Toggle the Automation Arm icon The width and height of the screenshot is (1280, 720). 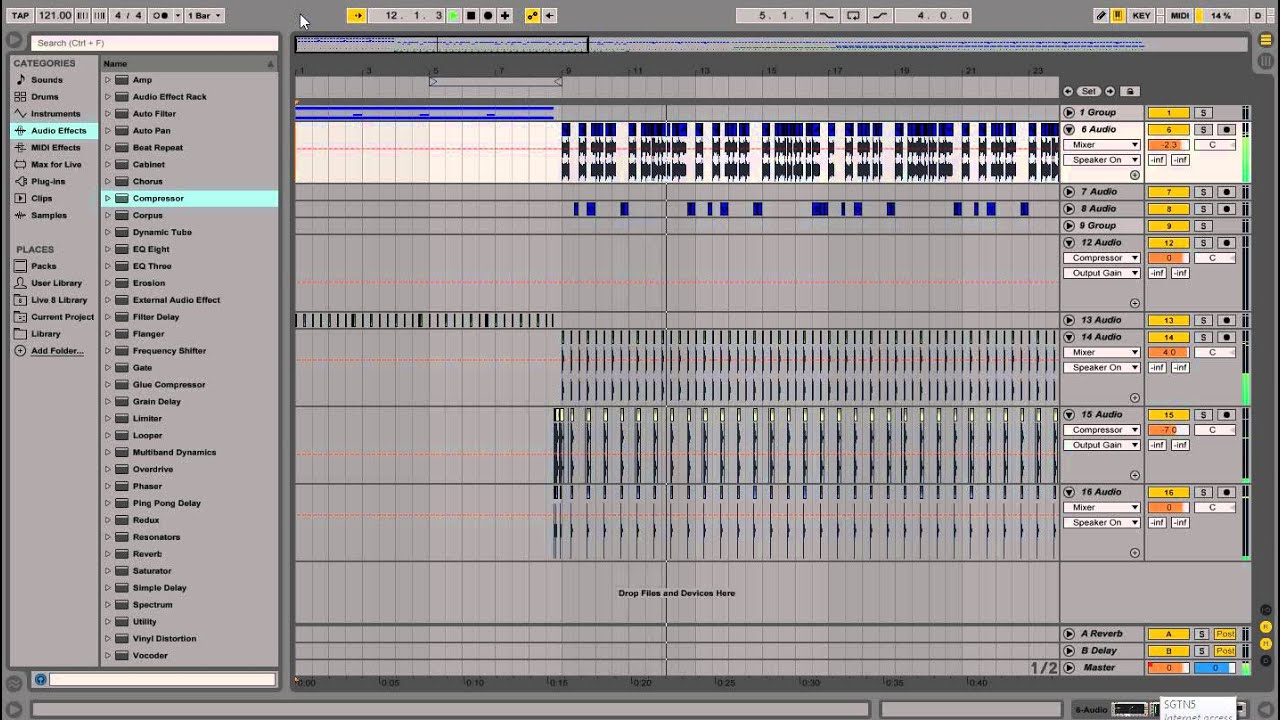click(532, 15)
